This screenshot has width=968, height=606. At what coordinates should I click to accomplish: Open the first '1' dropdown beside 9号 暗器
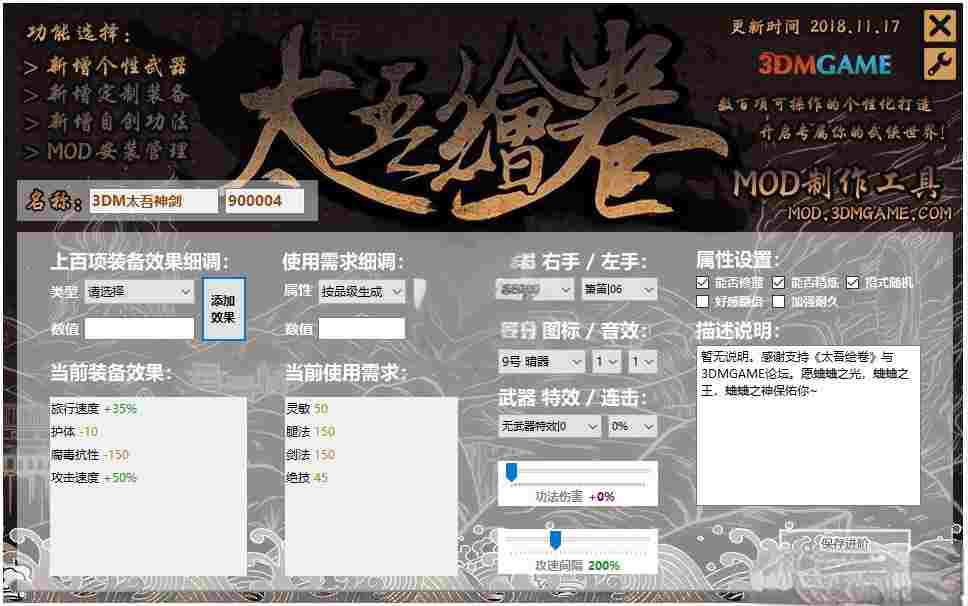606,362
